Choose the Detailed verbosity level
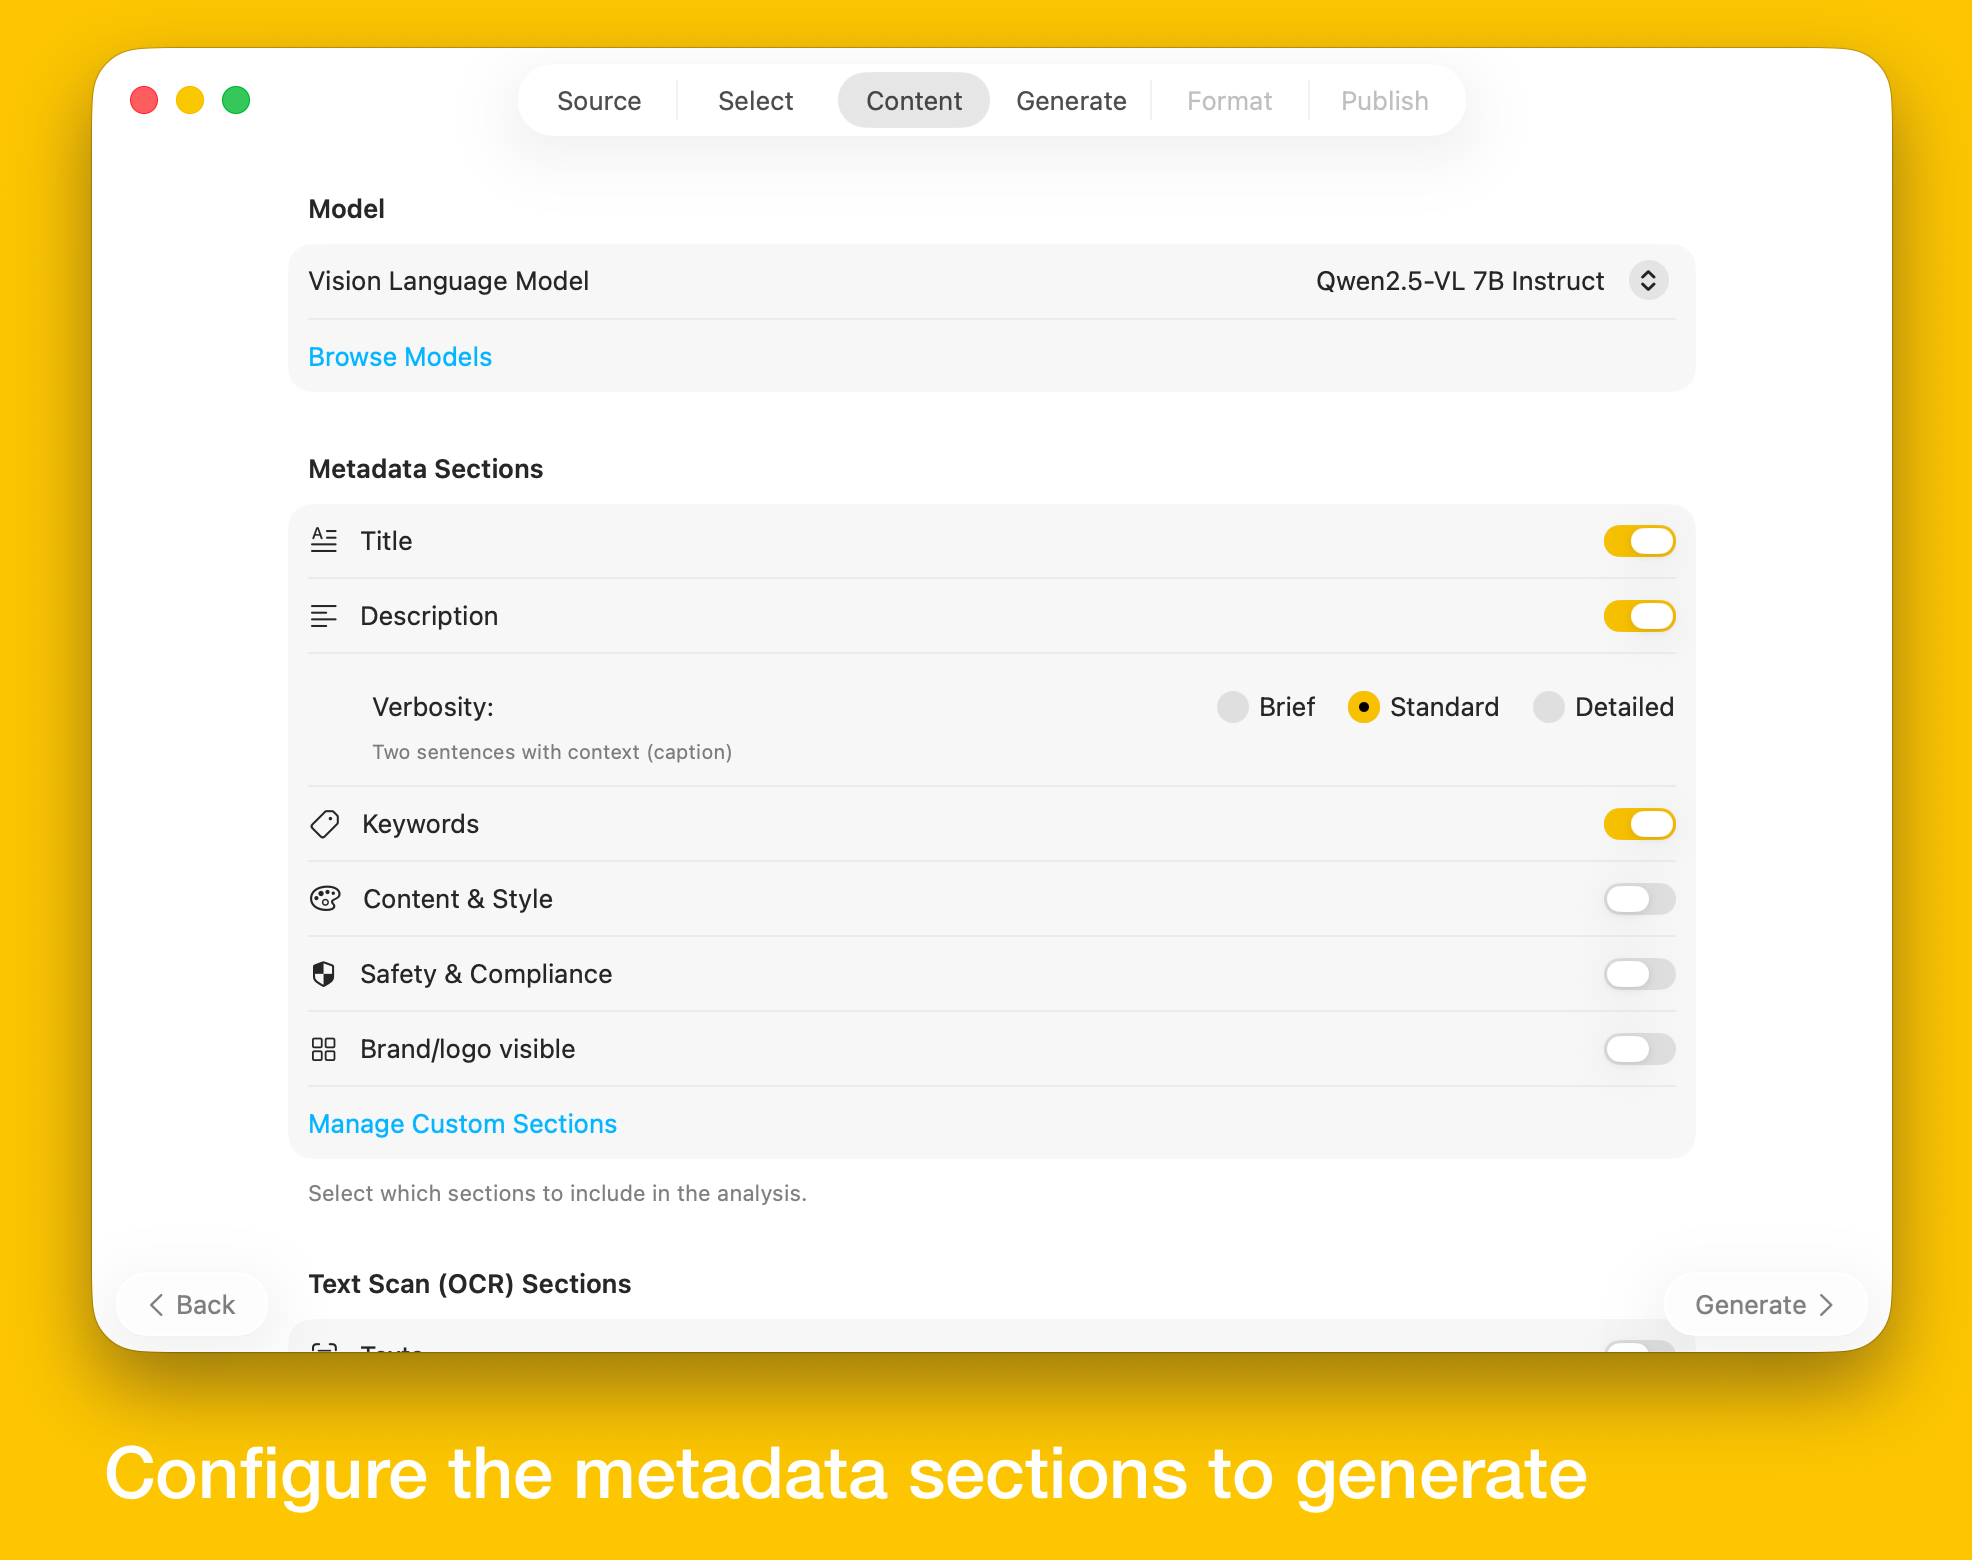1972x1560 pixels. 1548,707
